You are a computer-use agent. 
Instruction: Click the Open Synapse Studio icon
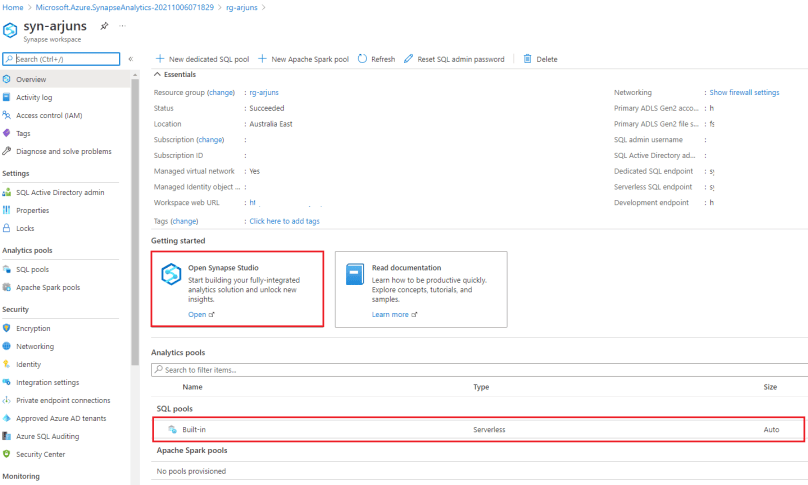[x=171, y=274]
